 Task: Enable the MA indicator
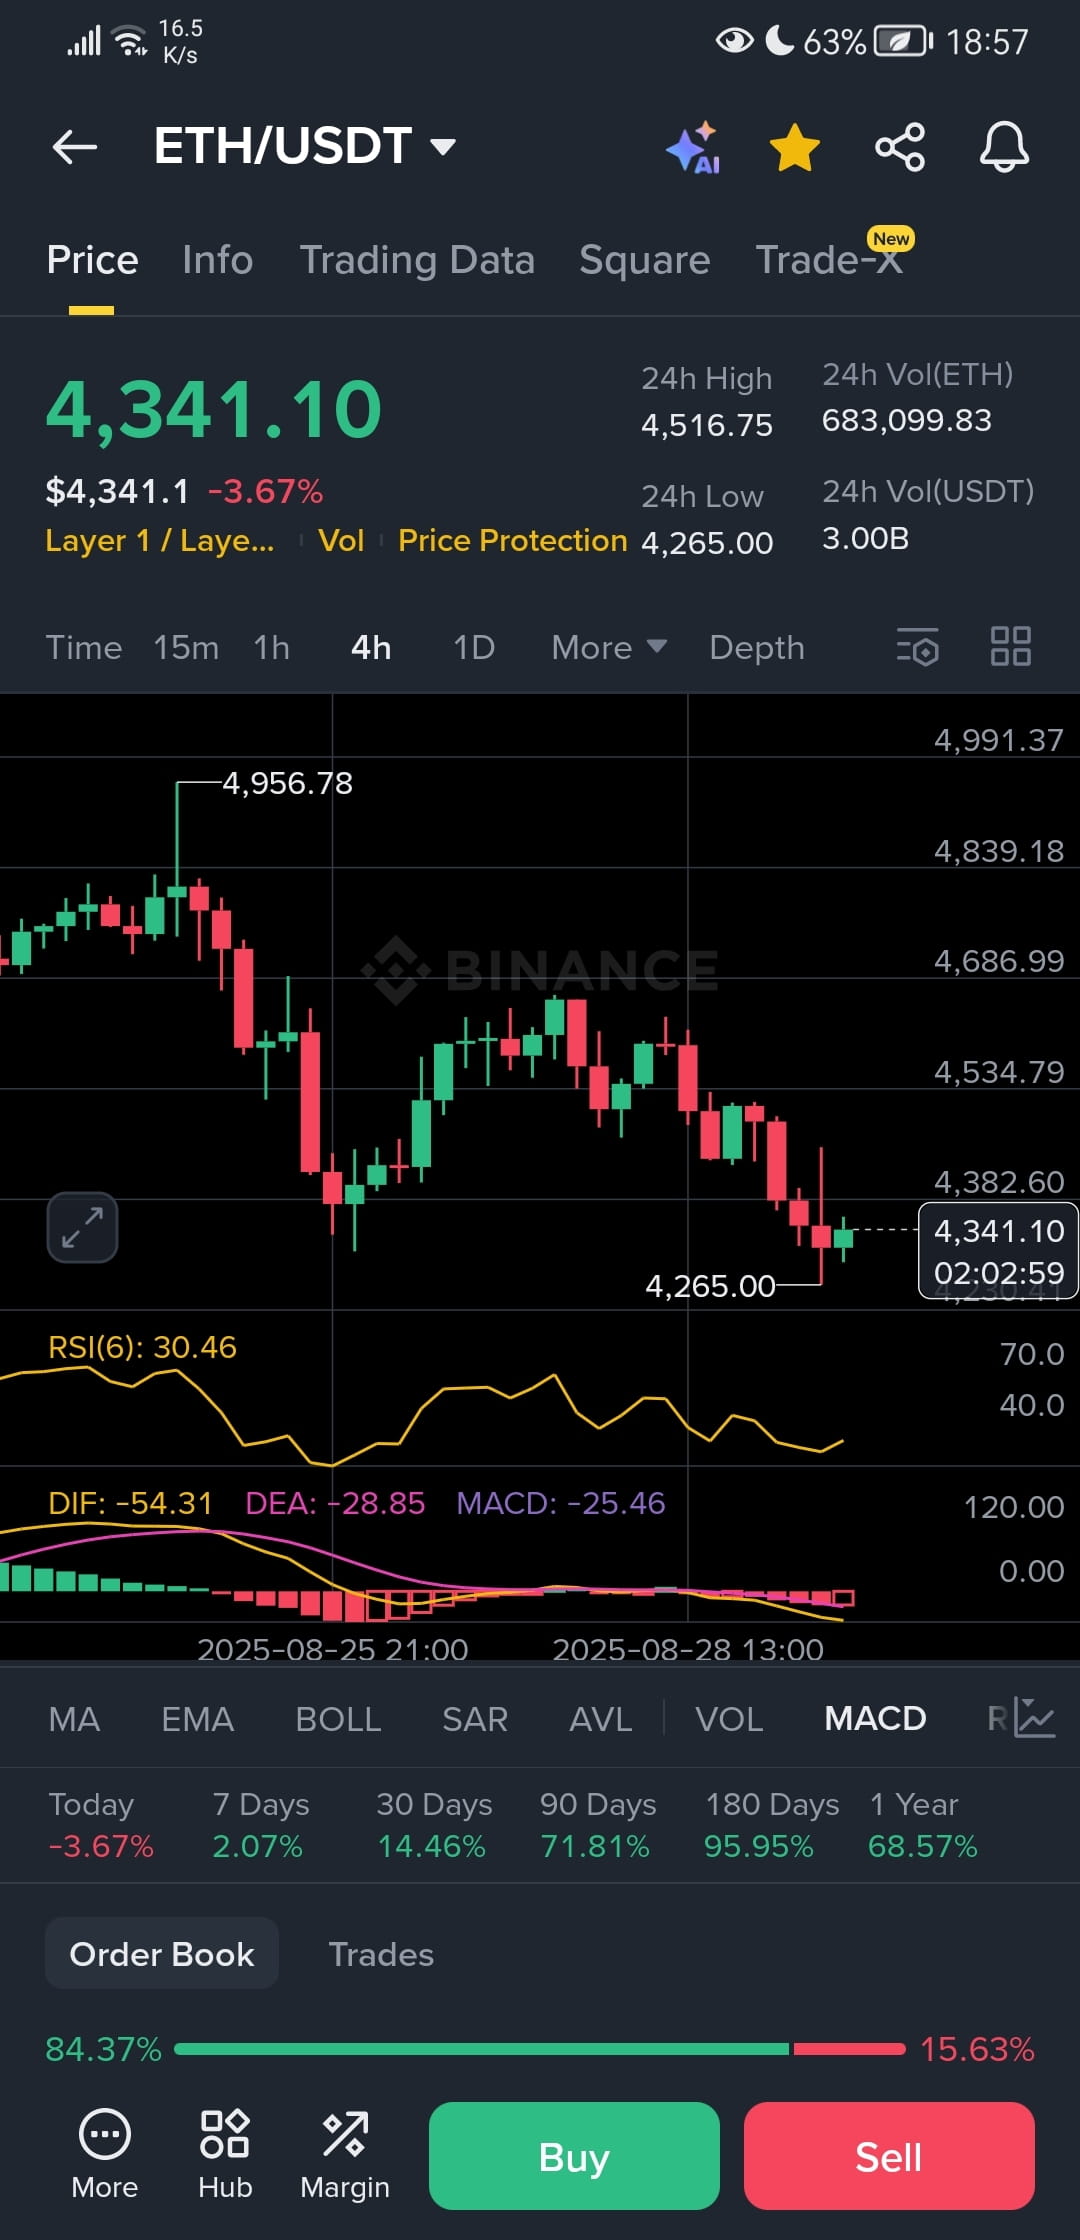[74, 1719]
